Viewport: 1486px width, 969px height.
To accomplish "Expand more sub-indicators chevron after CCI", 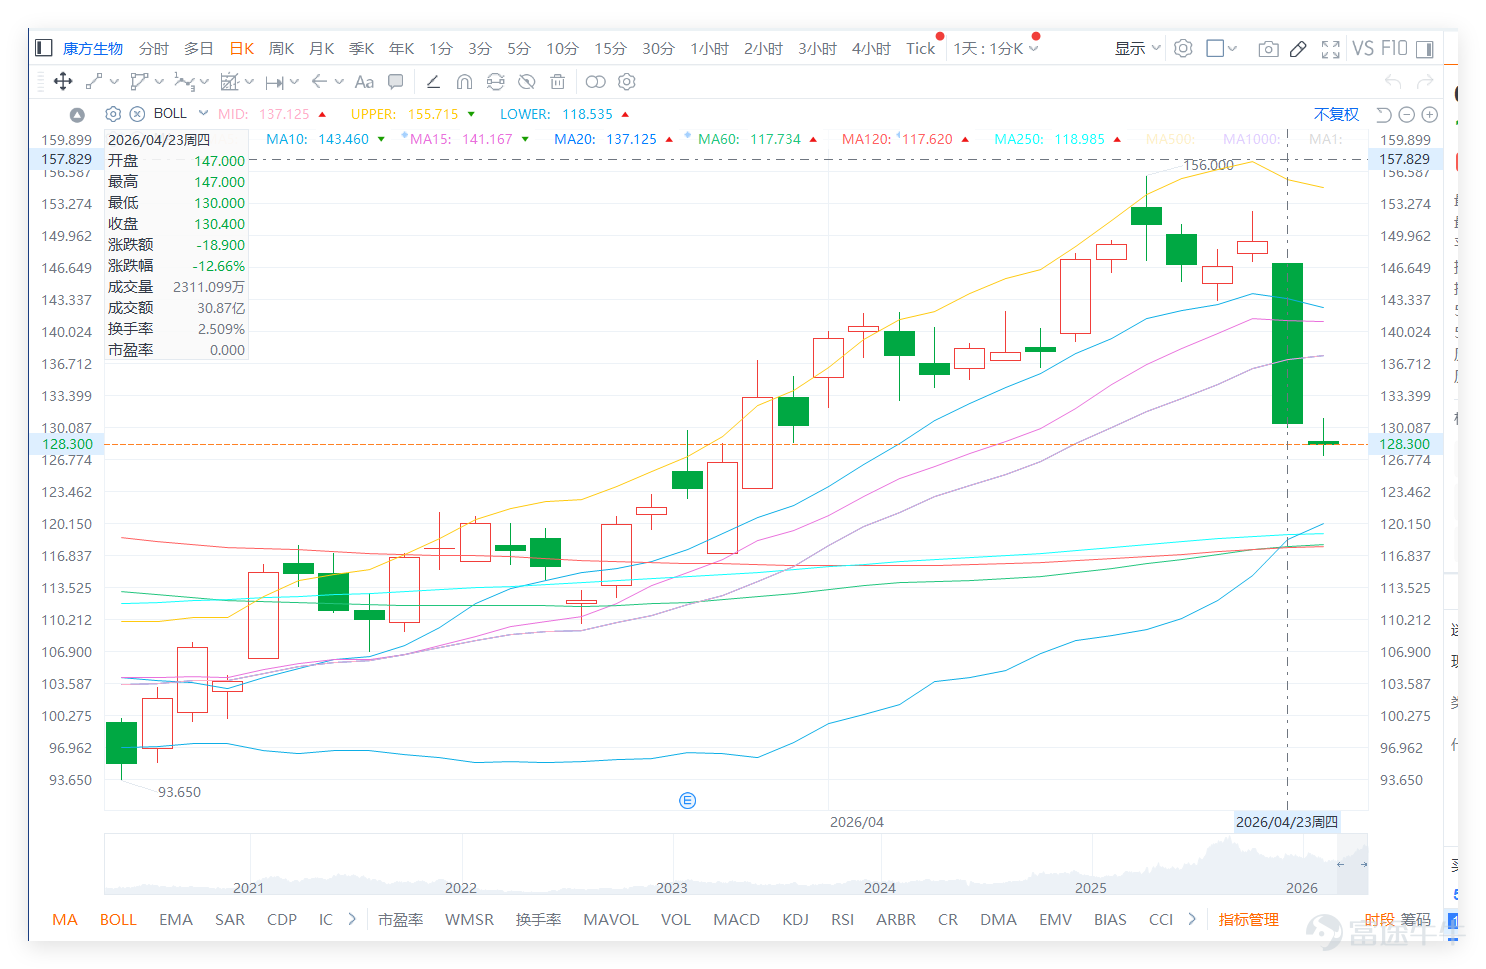I will pos(1192,919).
